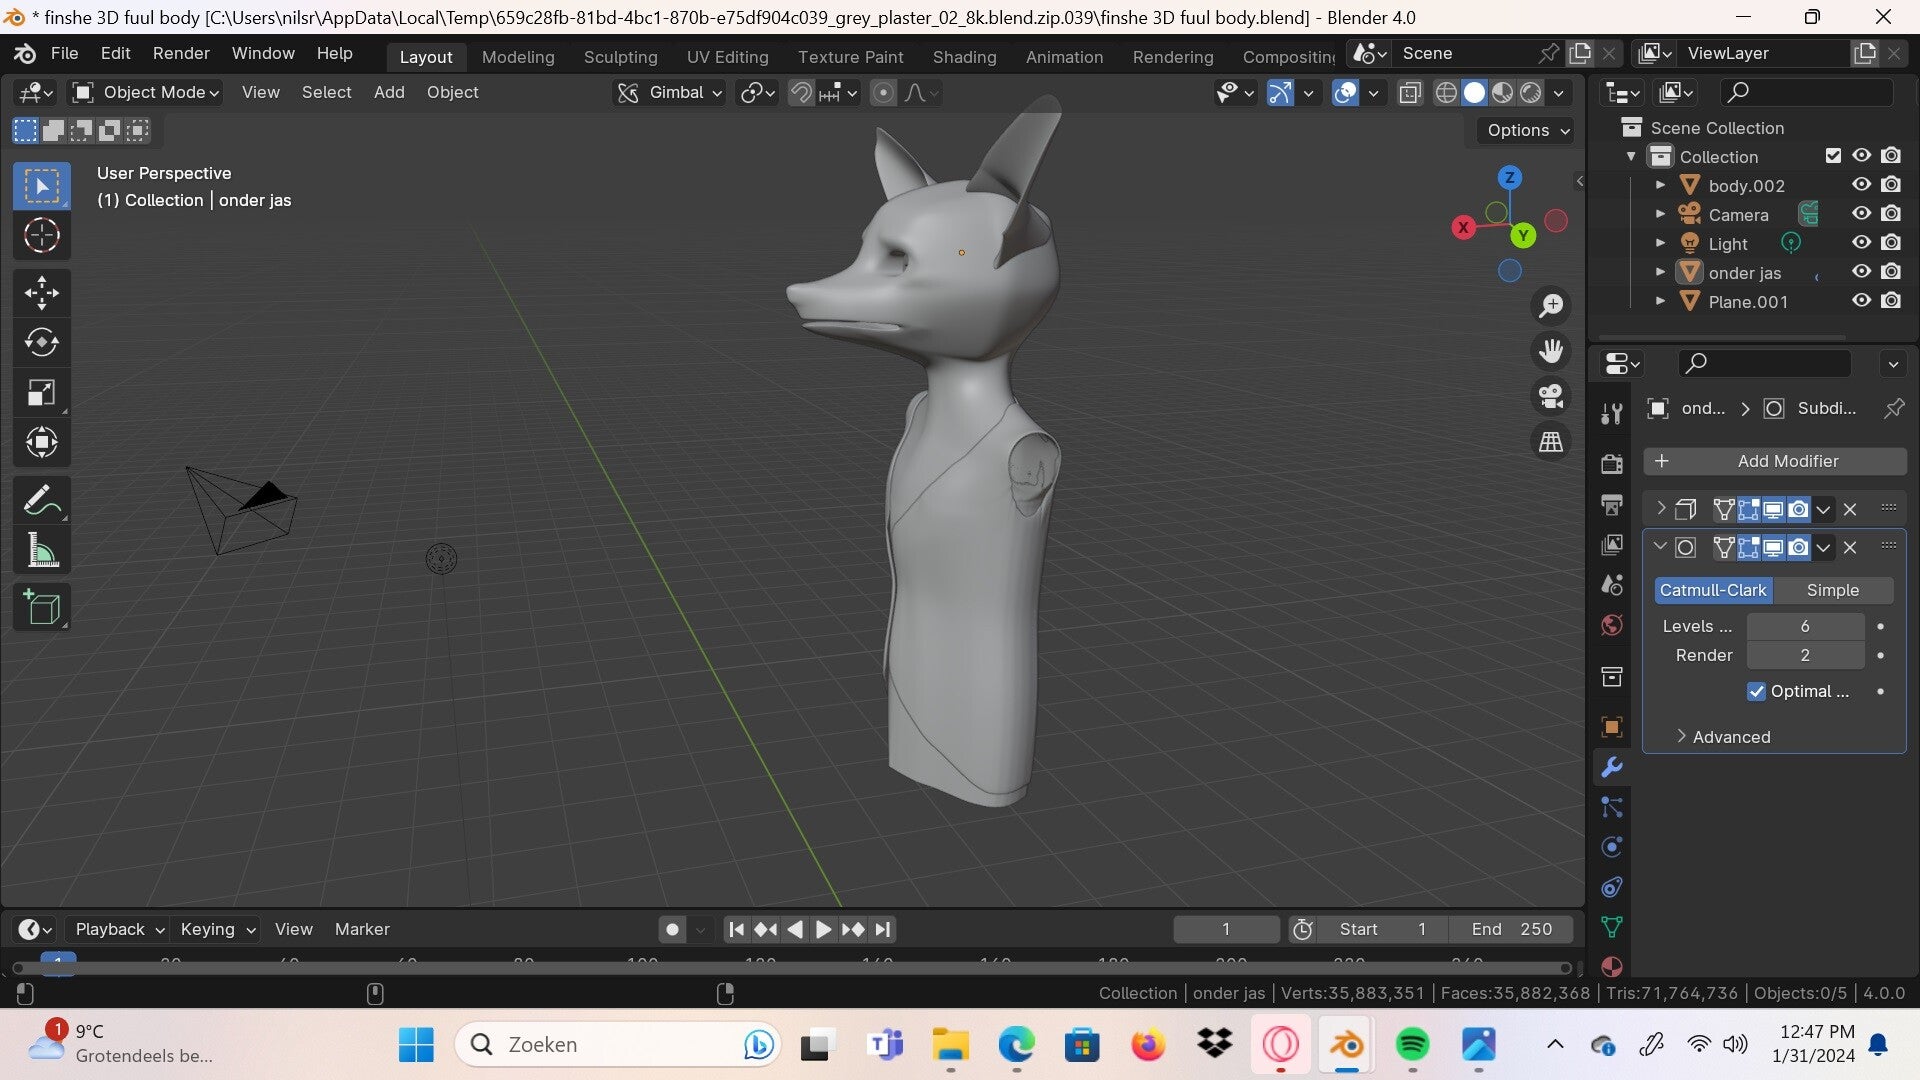Viewport: 1920px width, 1080px height.
Task: Open the Render menu
Action: (x=181, y=53)
